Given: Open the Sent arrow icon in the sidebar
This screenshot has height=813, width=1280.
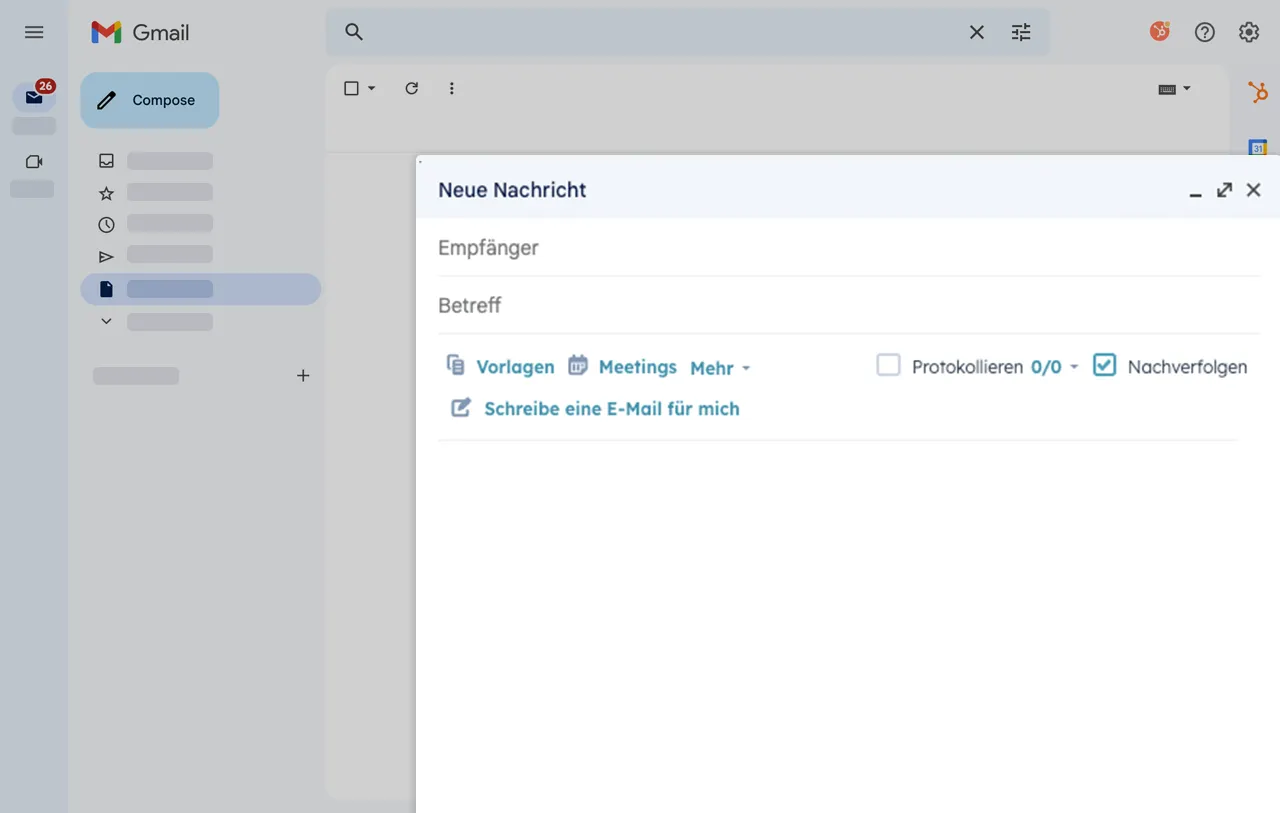Looking at the screenshot, I should point(107,257).
